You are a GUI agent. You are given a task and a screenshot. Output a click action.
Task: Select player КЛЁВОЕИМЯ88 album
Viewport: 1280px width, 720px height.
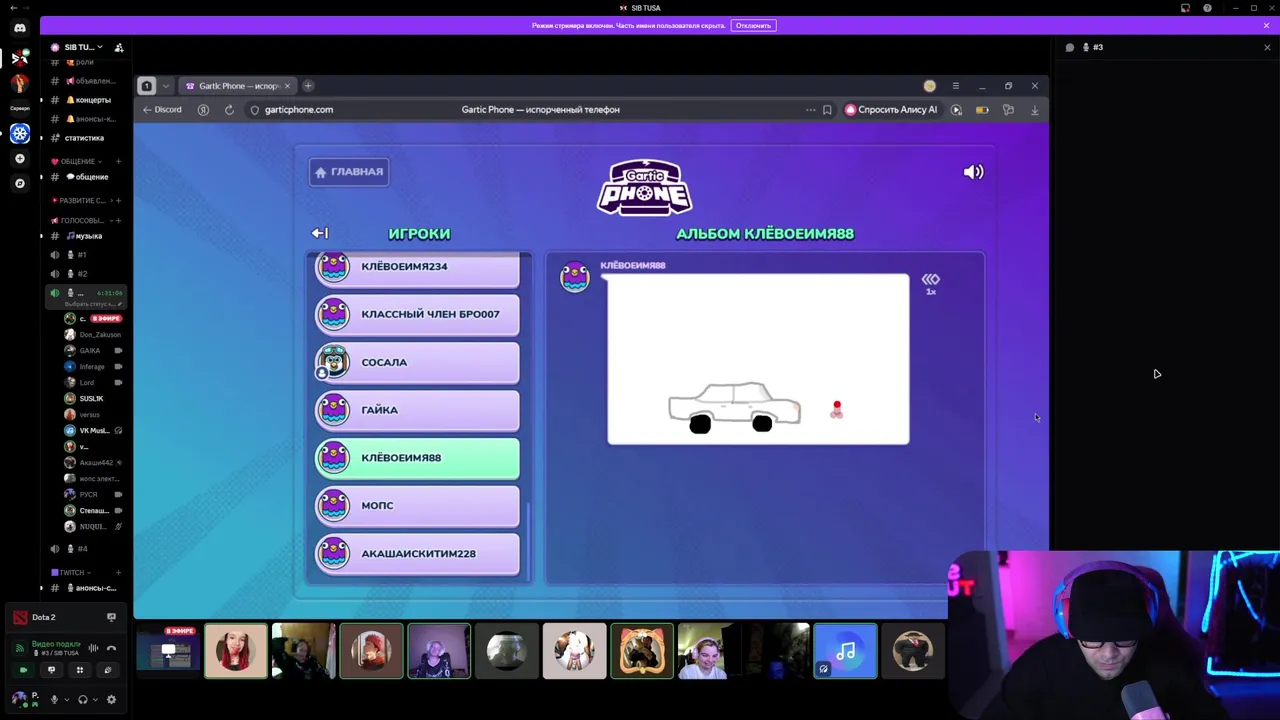(418, 458)
